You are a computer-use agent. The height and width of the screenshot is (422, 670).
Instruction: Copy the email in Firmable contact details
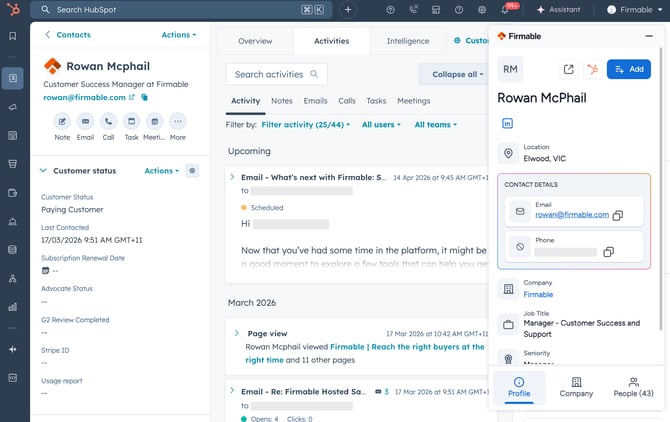tap(617, 215)
